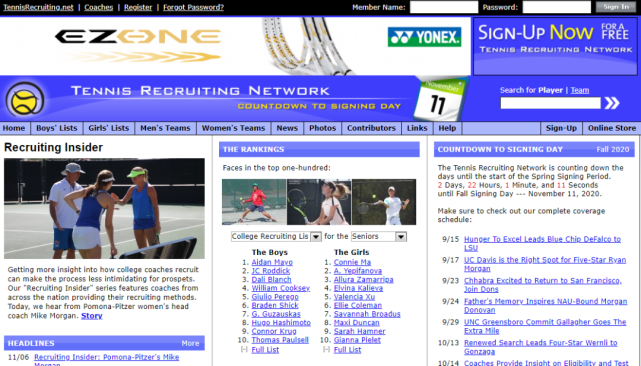This screenshot has width=641, height=366.
Task: Open Allura Zamarripa player link
Action: (x=363, y=280)
